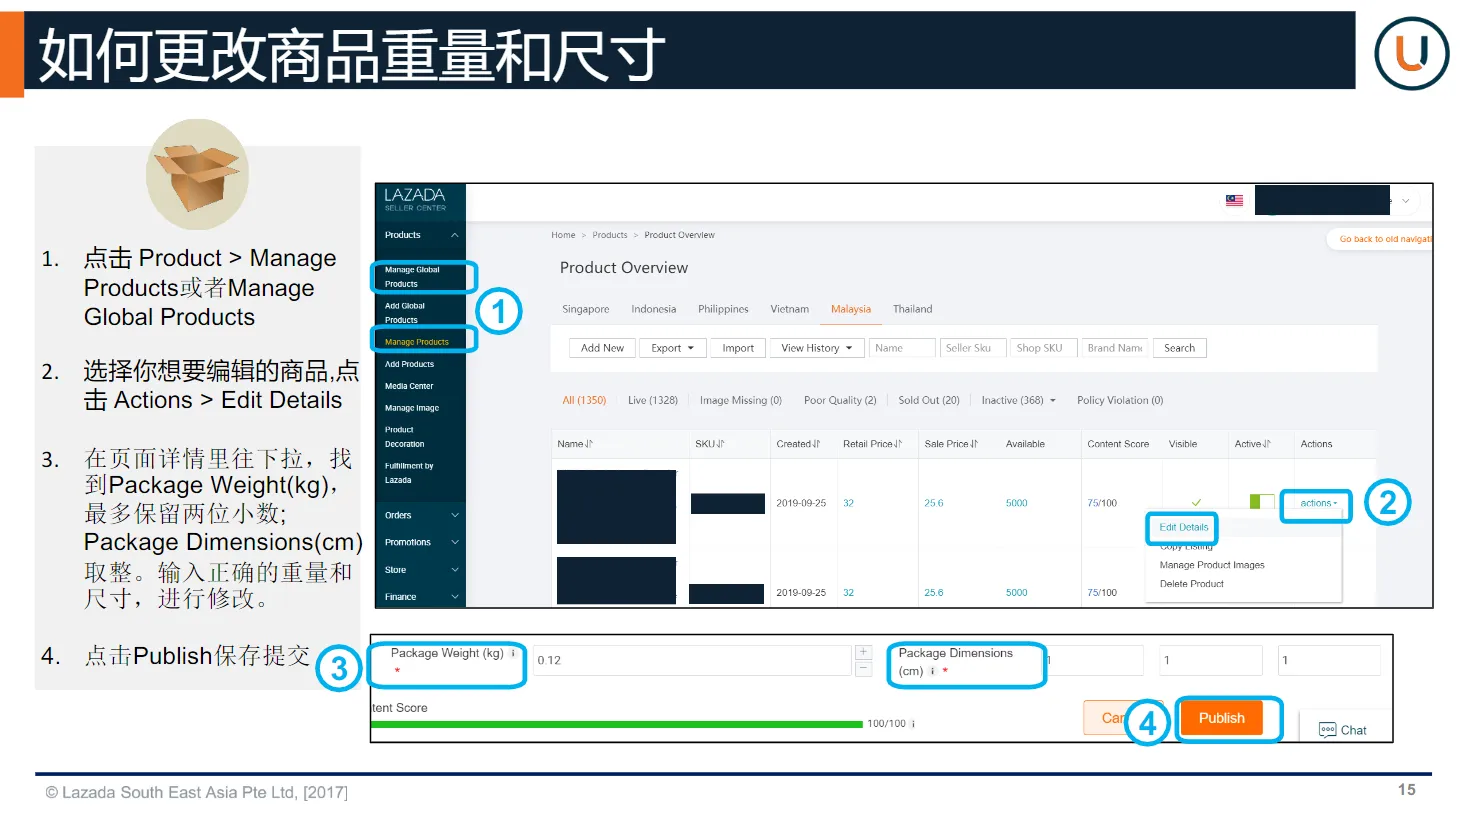Click the Add New button
1466x824 pixels.
(601, 347)
